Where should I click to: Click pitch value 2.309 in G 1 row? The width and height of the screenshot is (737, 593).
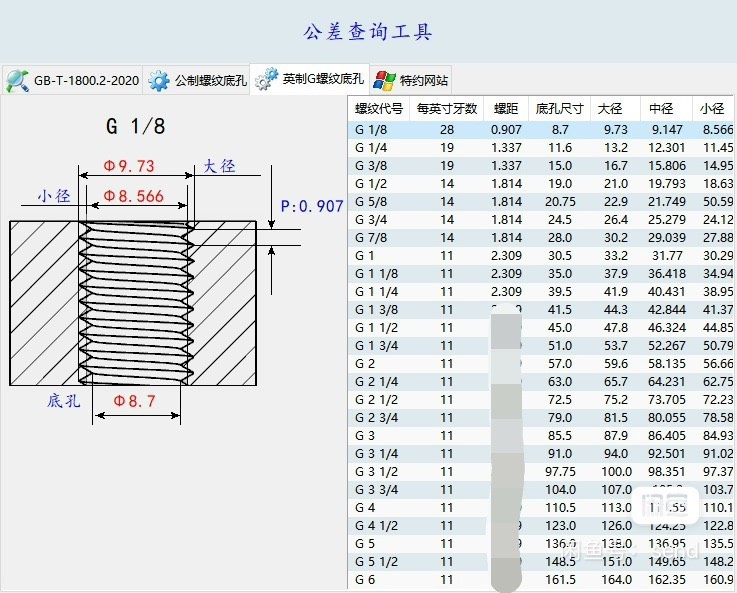point(506,256)
